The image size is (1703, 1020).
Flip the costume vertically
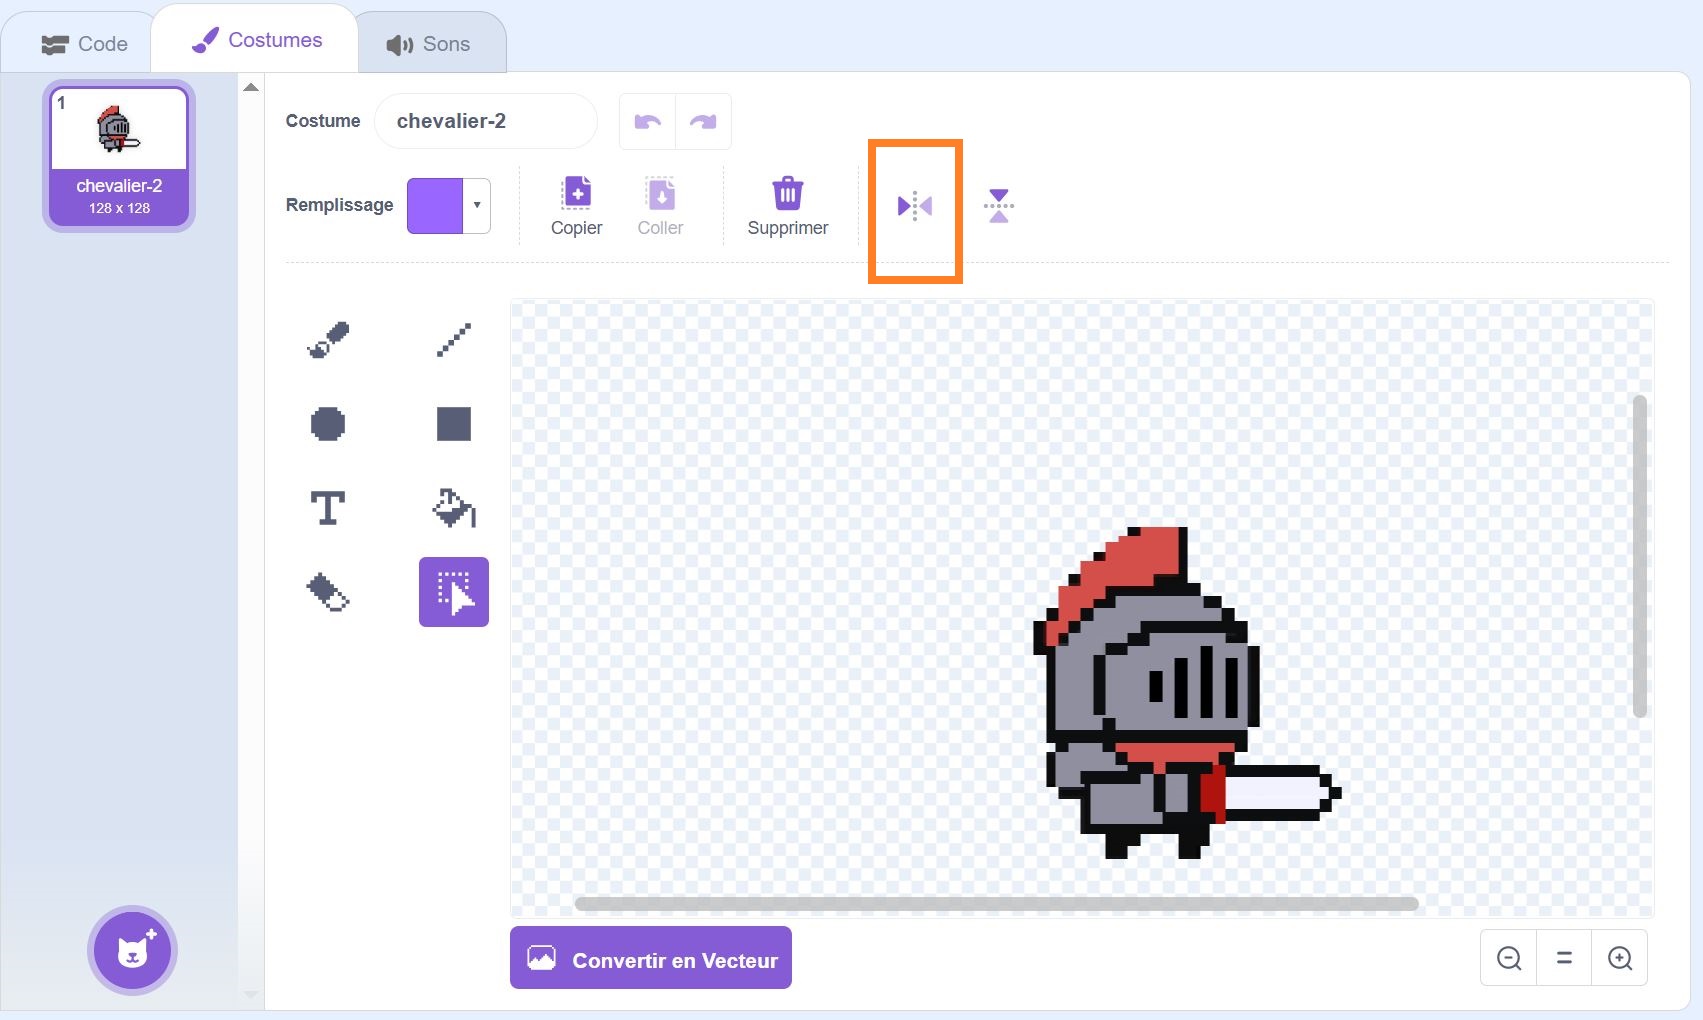pyautogui.click(x=998, y=207)
